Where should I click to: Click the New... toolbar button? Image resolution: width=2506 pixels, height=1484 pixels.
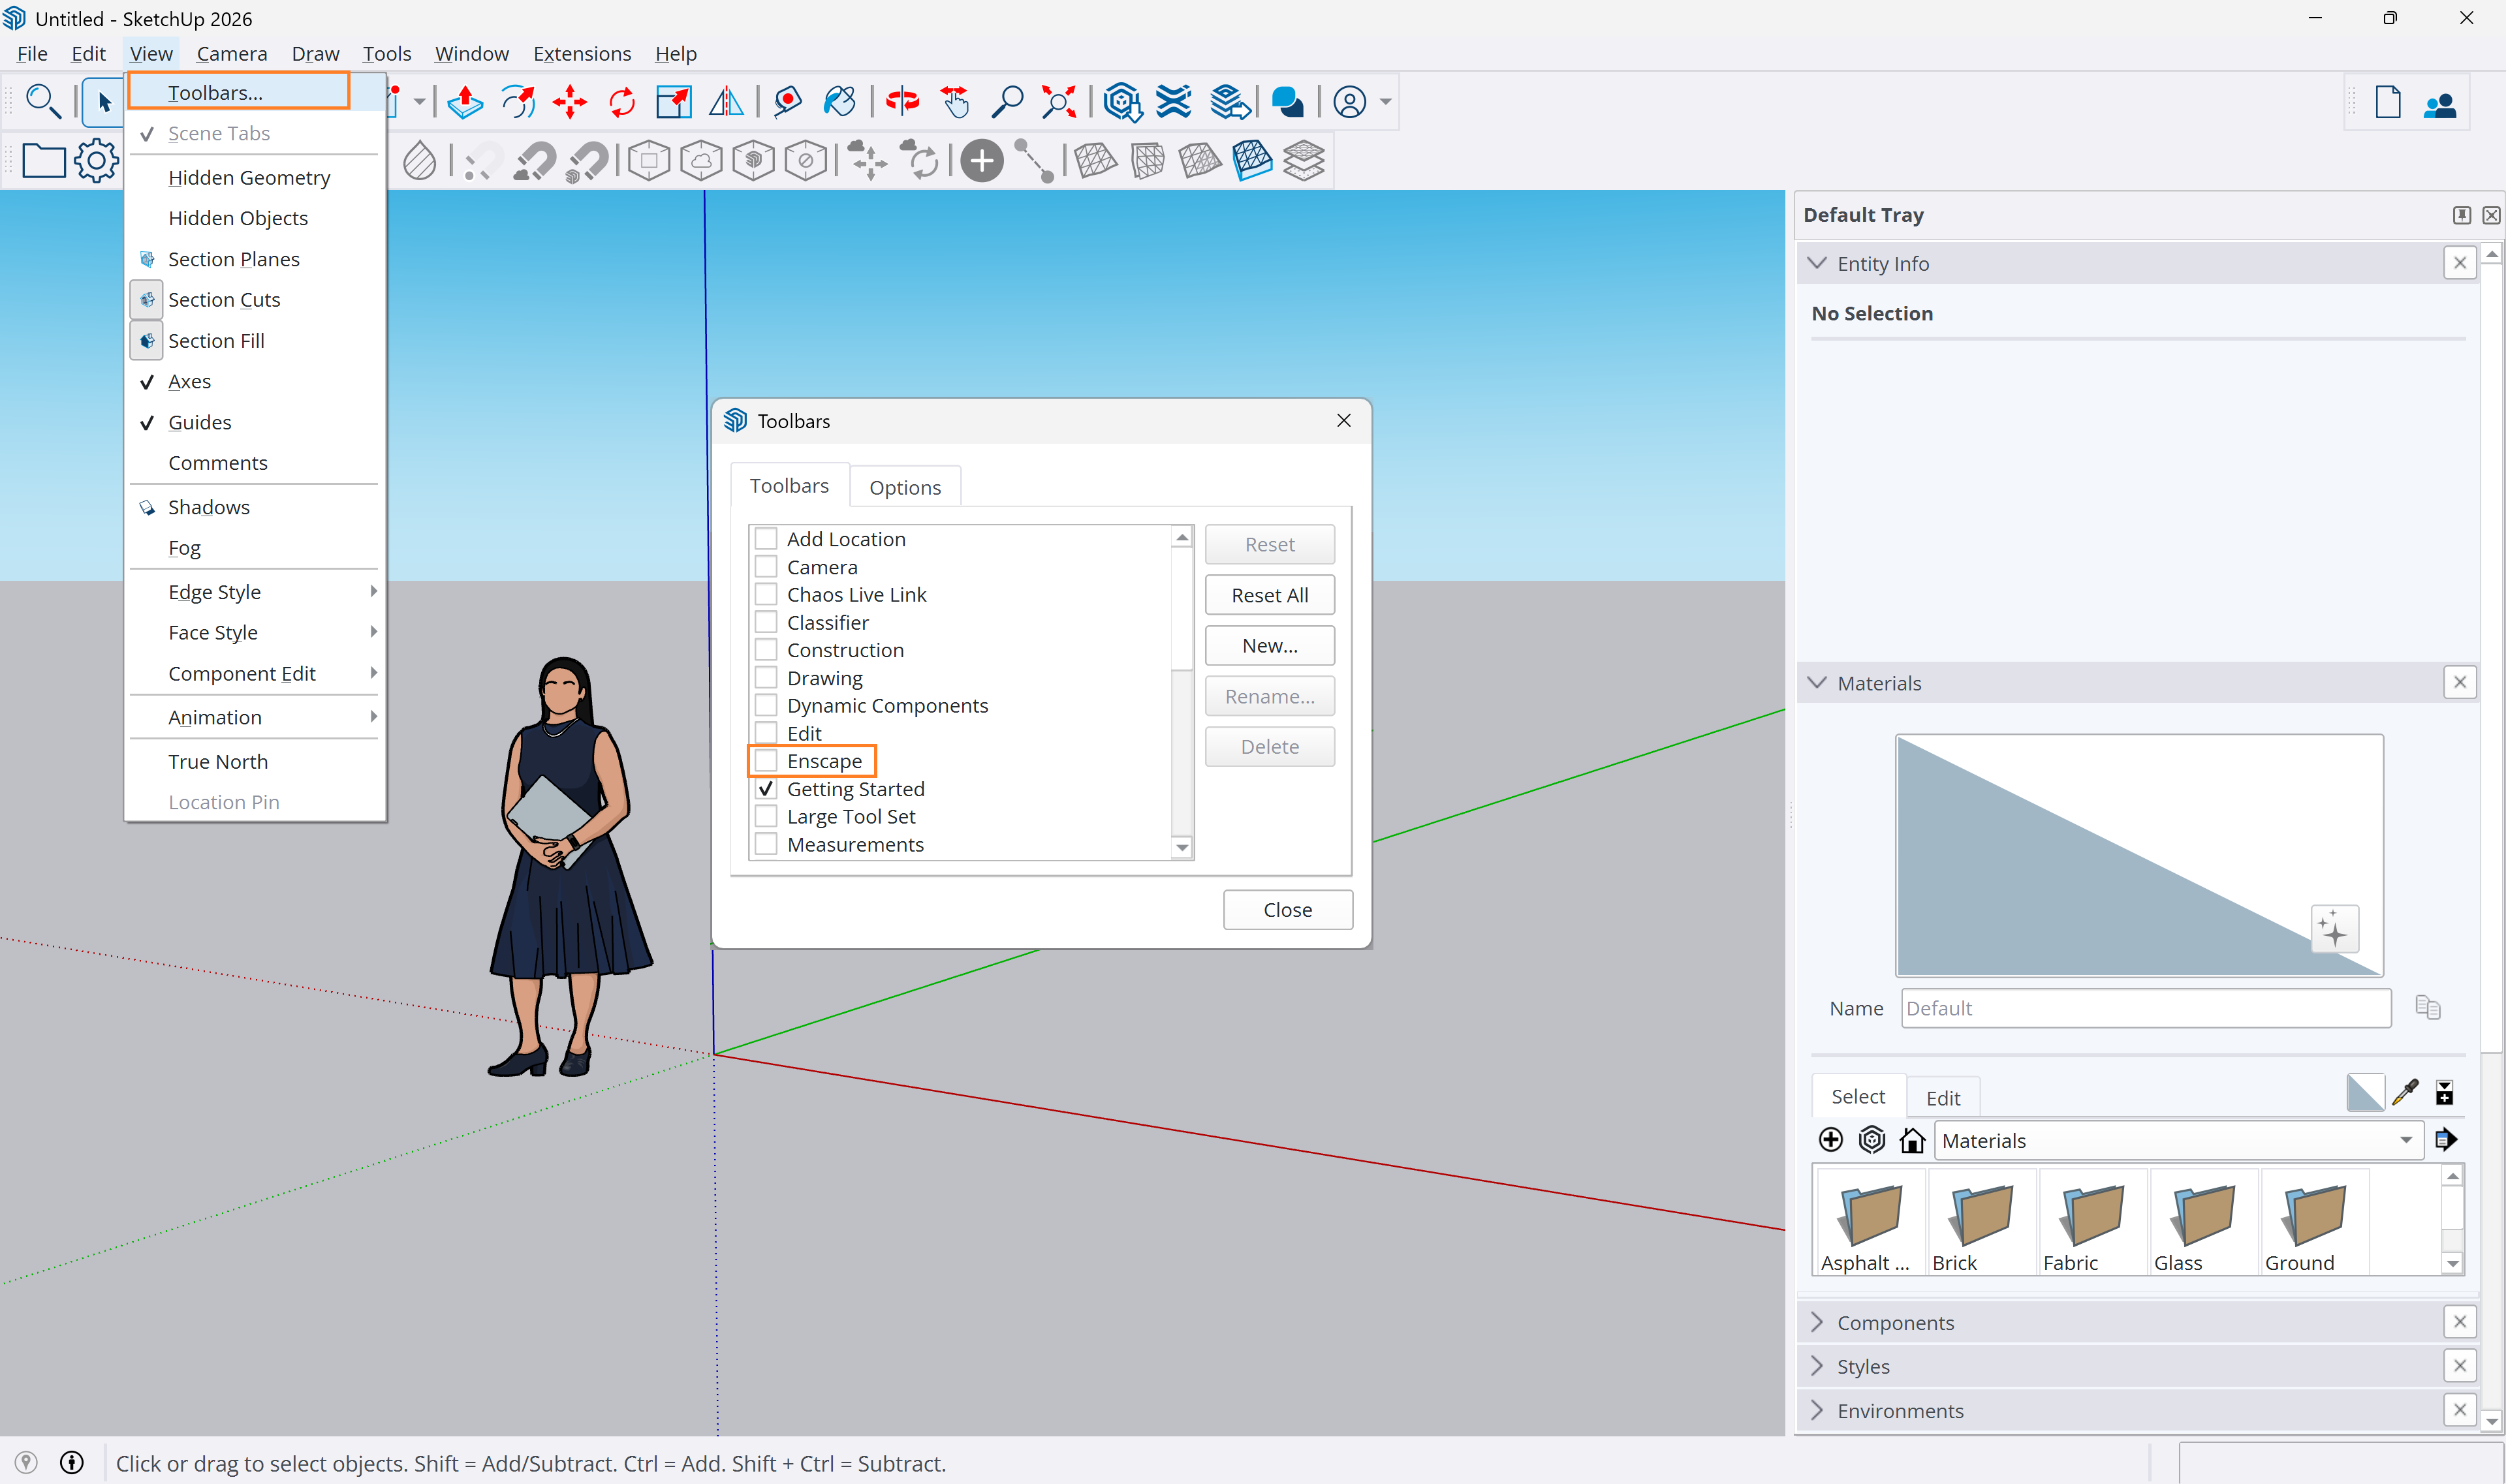(1270, 646)
